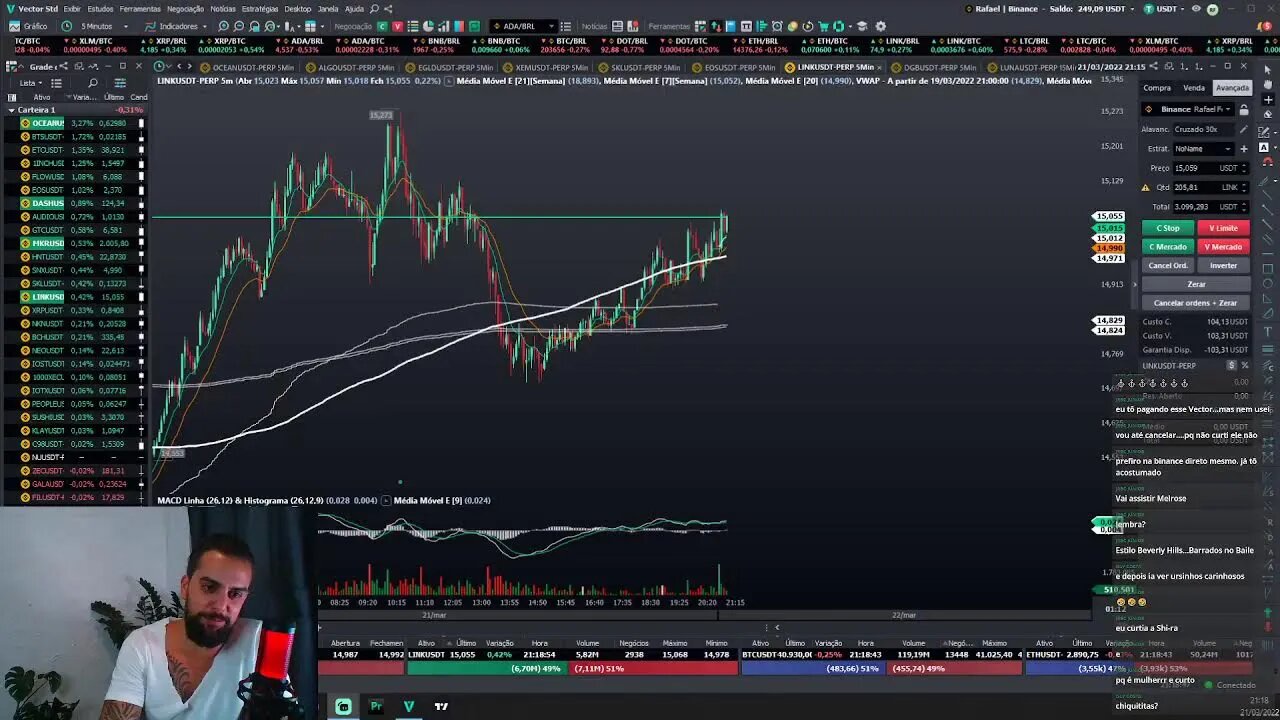The height and width of the screenshot is (720, 1280).
Task: Add a new strategy with plus icon
Action: (1244, 148)
